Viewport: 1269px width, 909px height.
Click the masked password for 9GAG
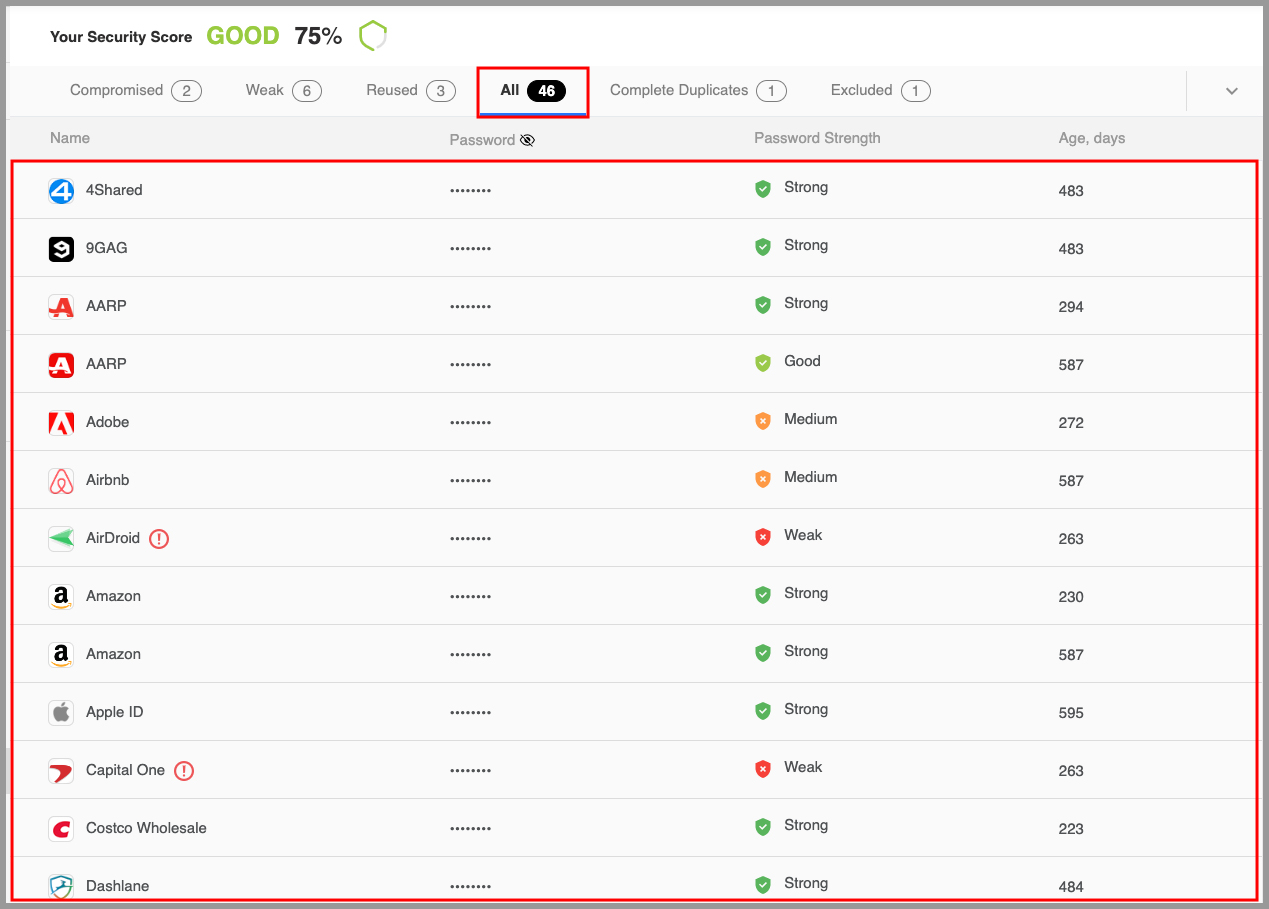[471, 249]
